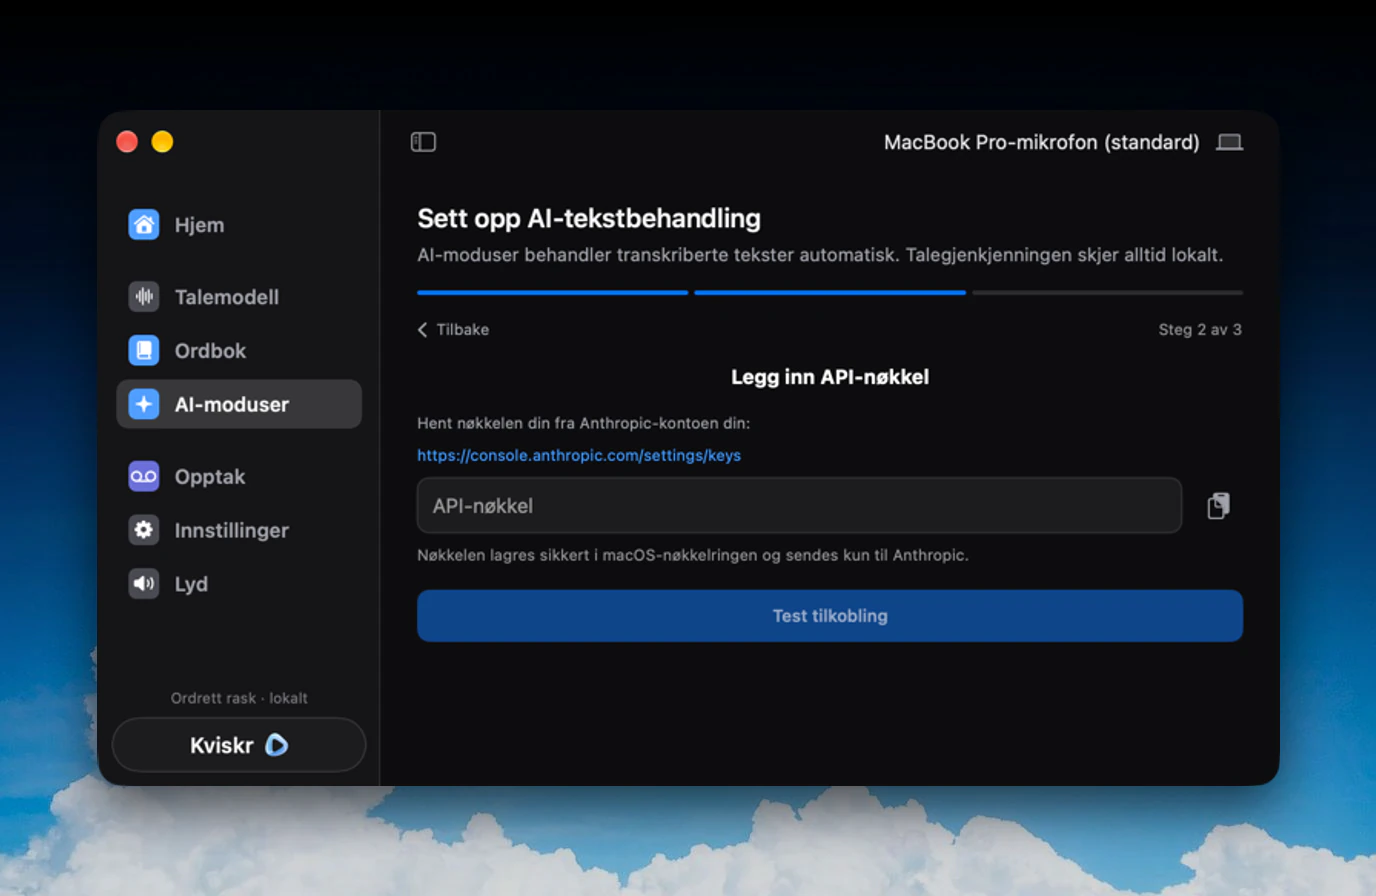Paste API key with clipboard icon
1376x896 pixels.
coord(1218,506)
